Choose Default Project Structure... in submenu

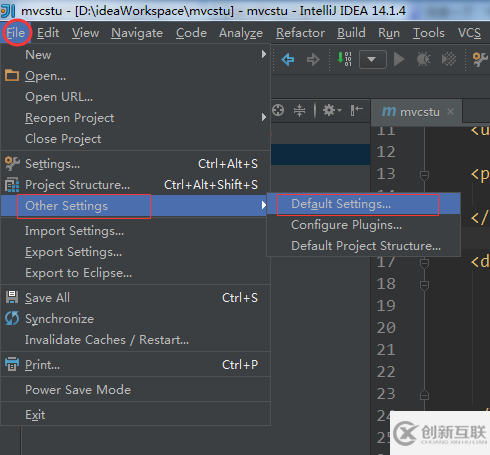(364, 246)
